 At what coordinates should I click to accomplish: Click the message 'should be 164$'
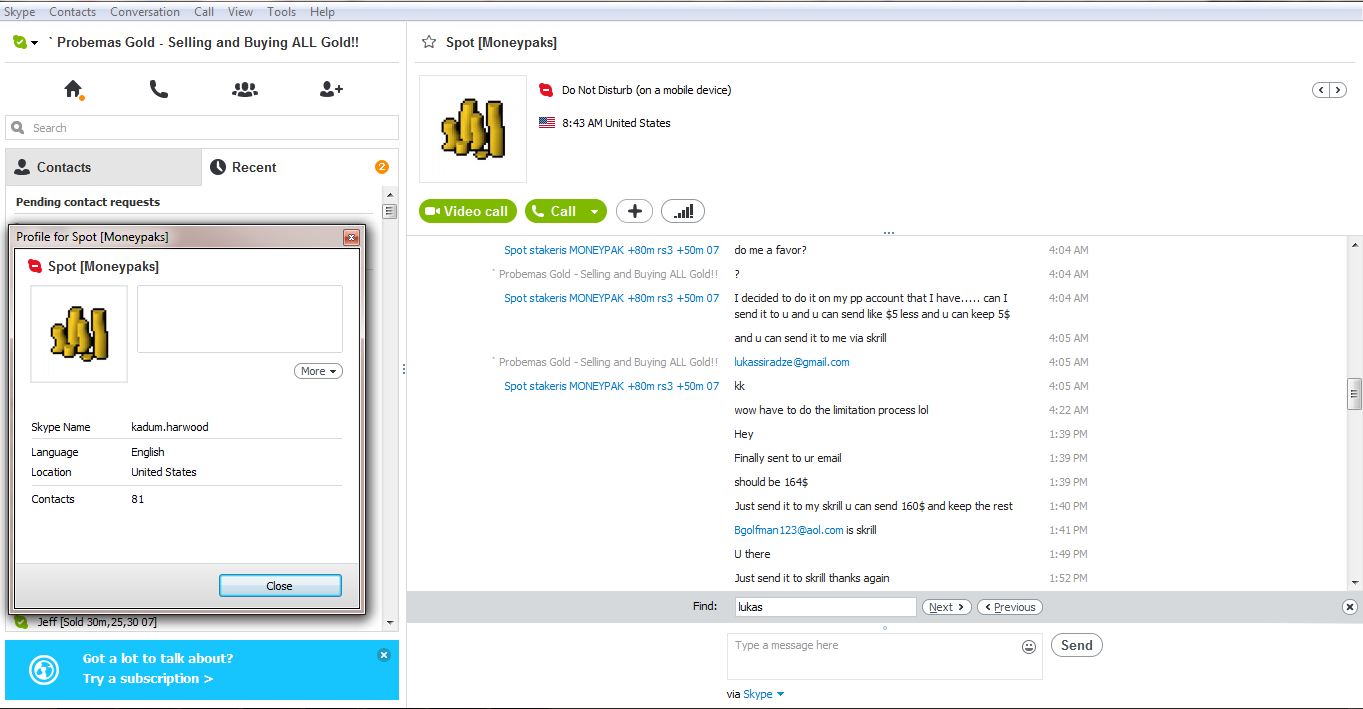point(770,482)
